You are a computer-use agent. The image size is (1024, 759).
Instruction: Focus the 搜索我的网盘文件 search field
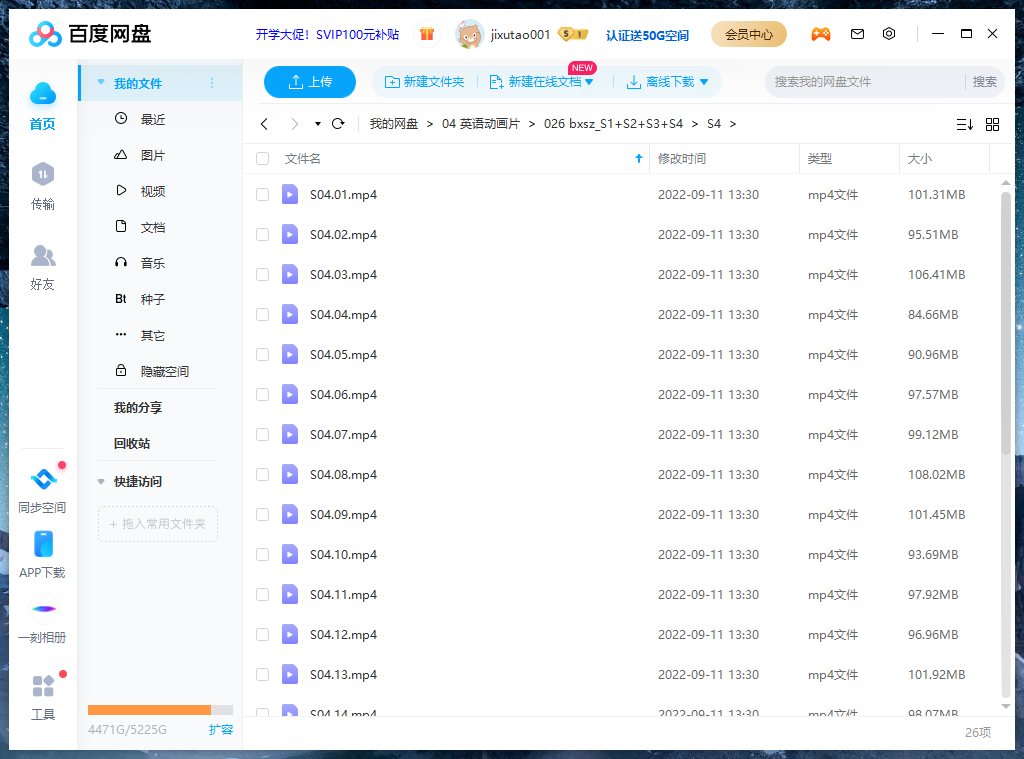(865, 82)
